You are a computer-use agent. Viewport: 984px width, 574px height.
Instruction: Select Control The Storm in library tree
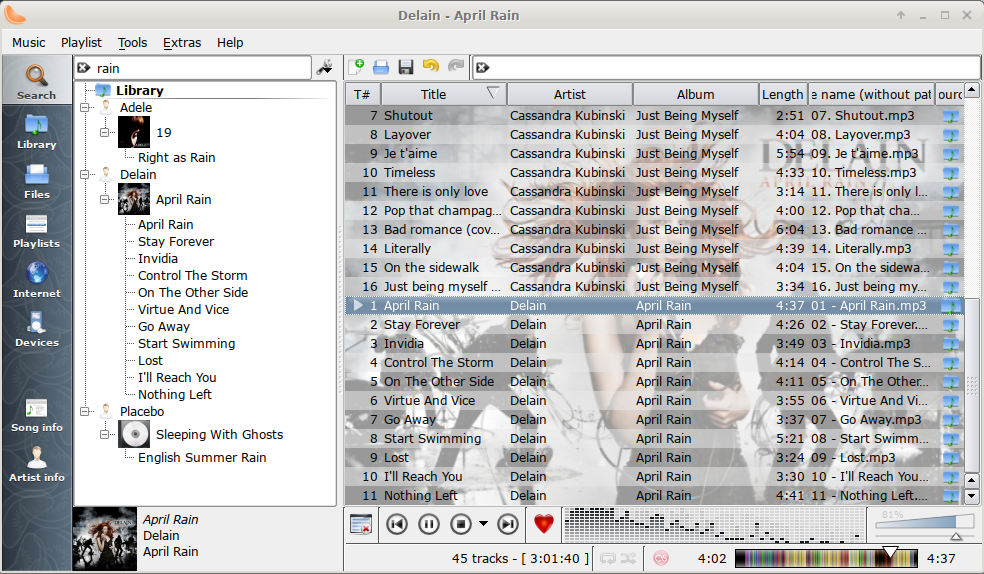[193, 275]
